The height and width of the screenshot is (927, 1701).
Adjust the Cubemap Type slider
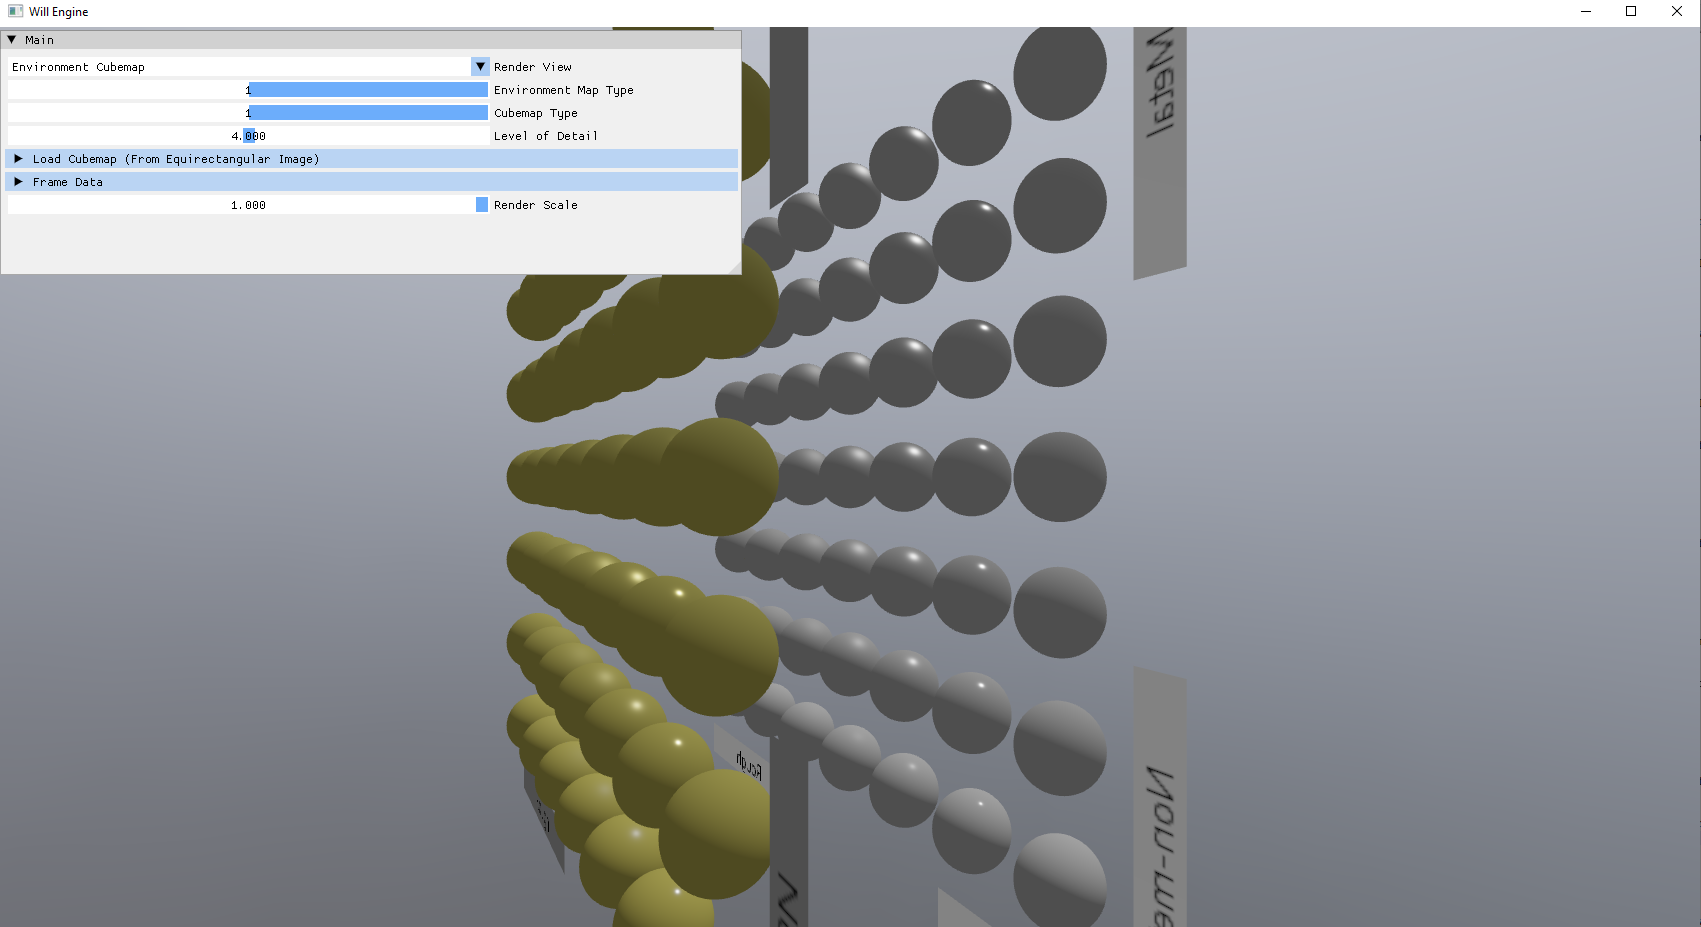coord(248,113)
